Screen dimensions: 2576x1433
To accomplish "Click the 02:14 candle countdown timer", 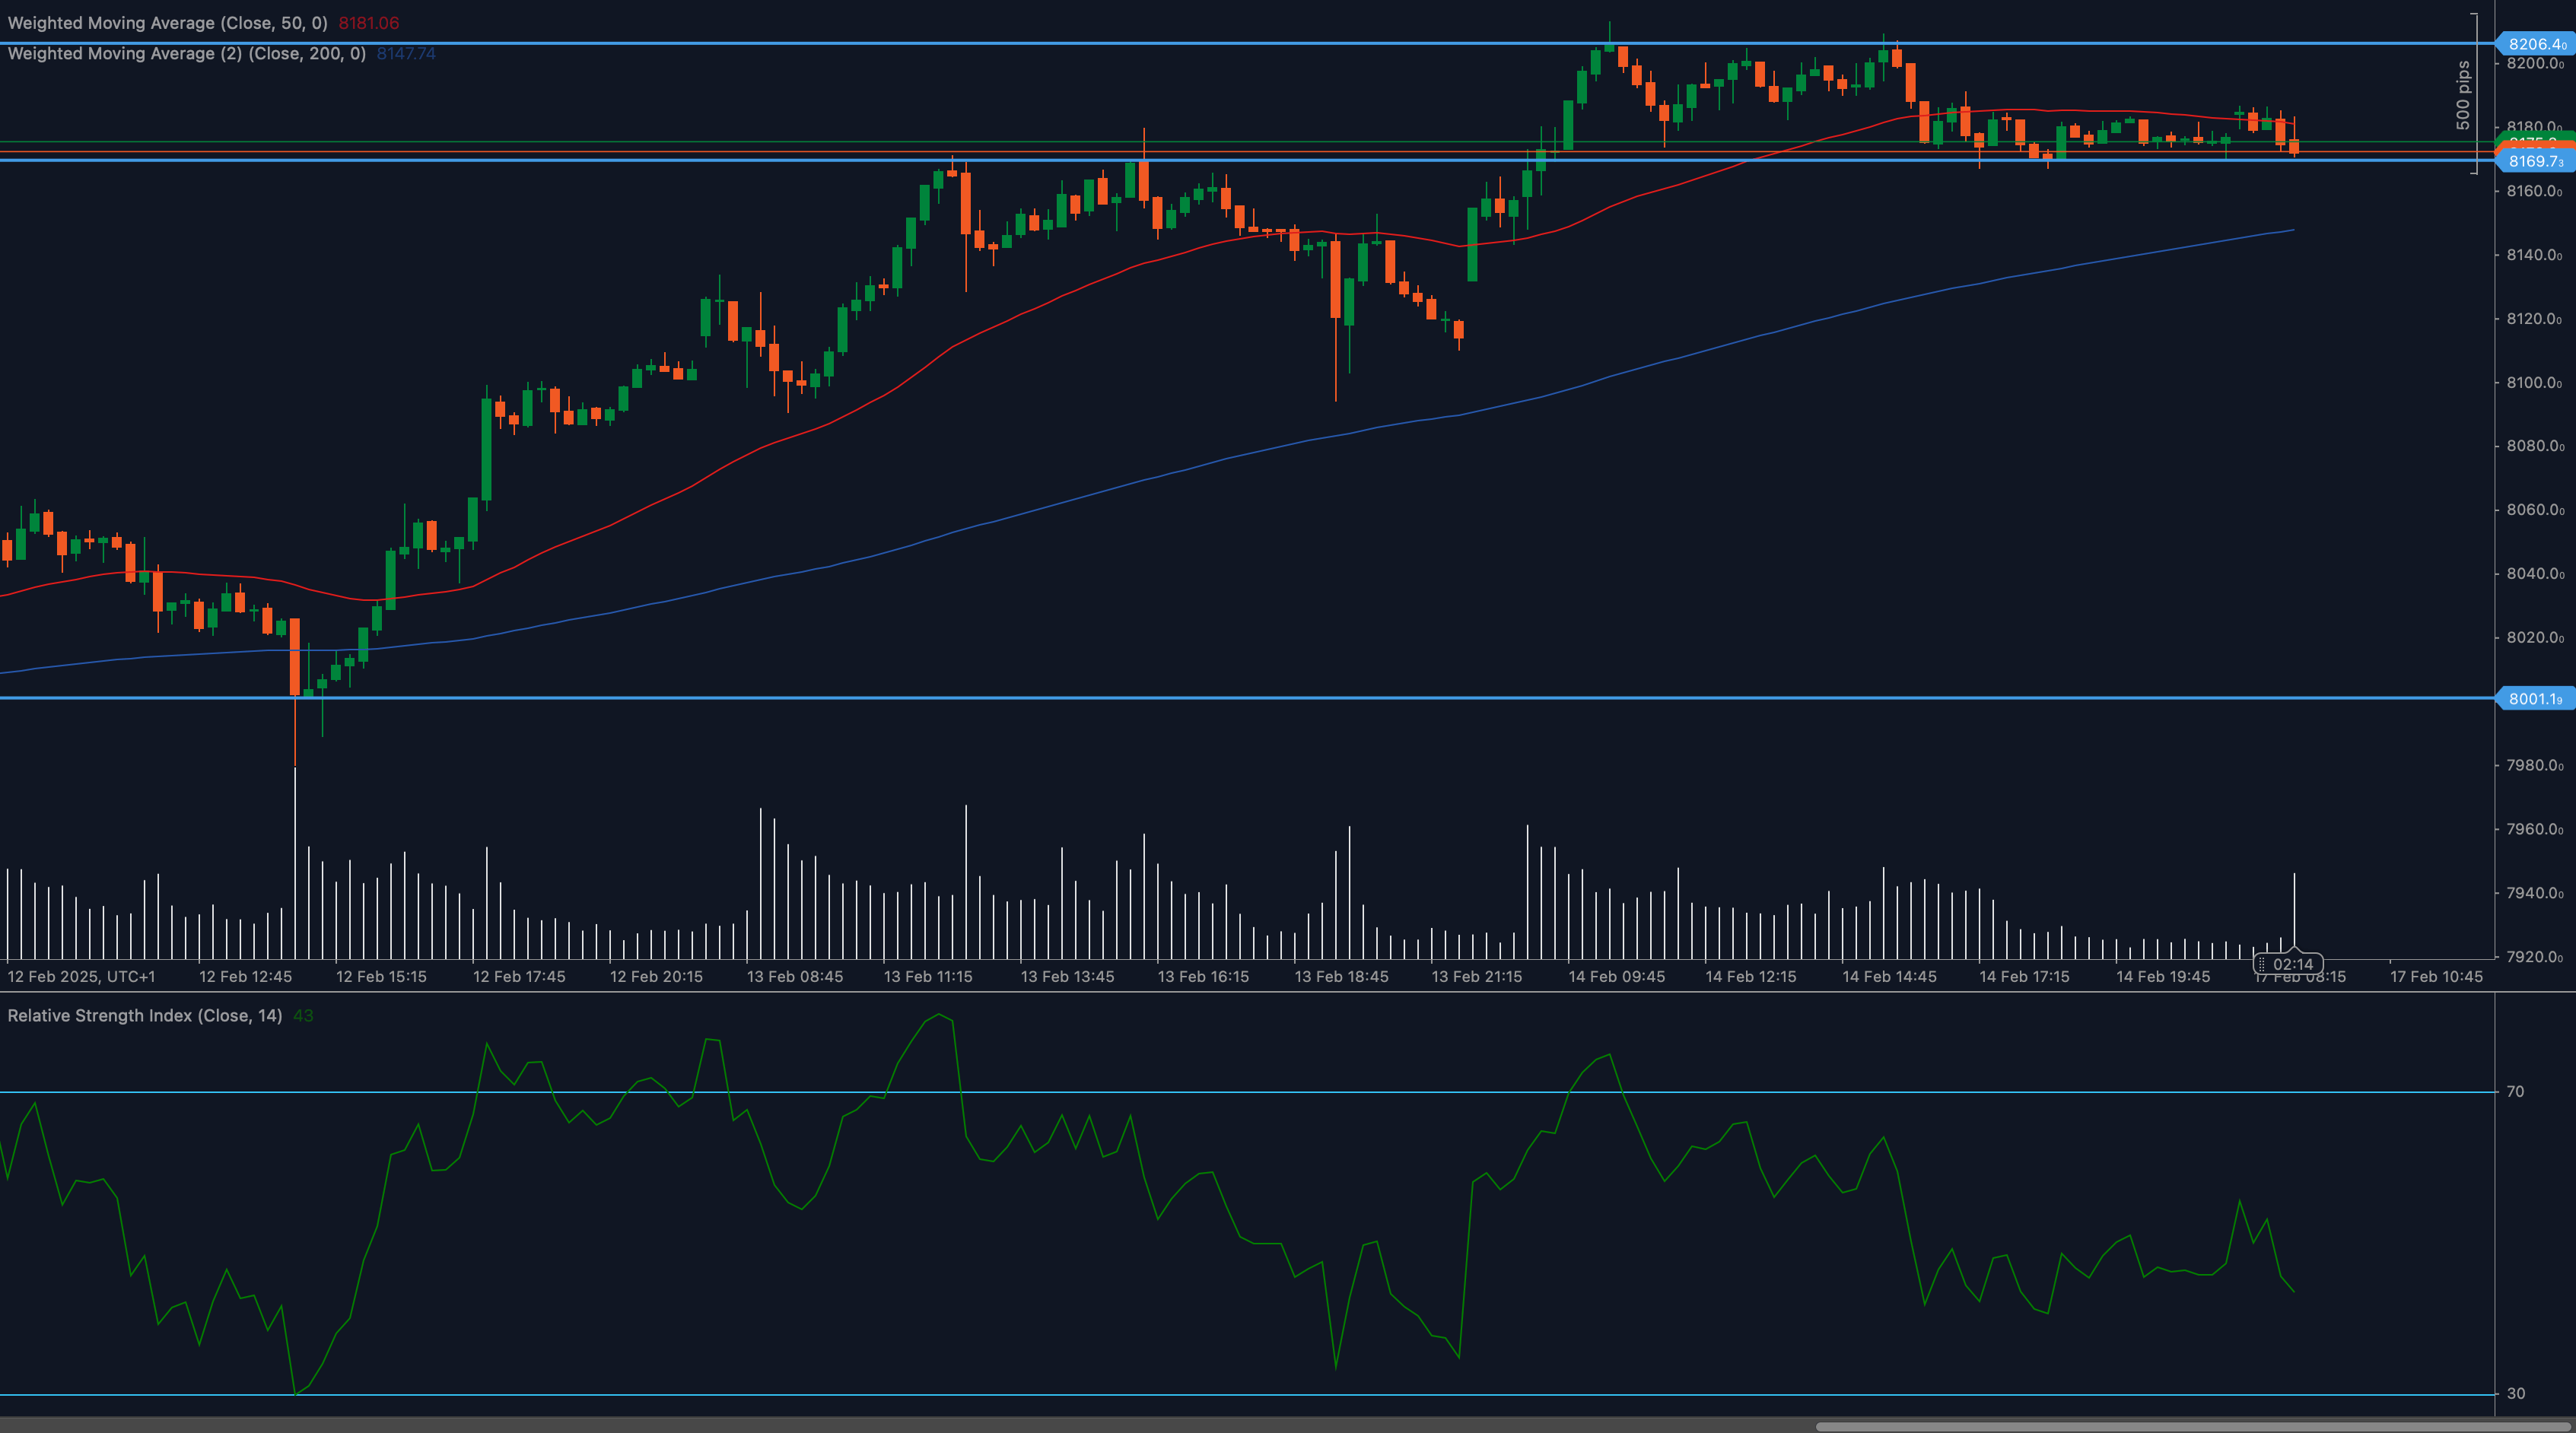I will pos(2293,964).
